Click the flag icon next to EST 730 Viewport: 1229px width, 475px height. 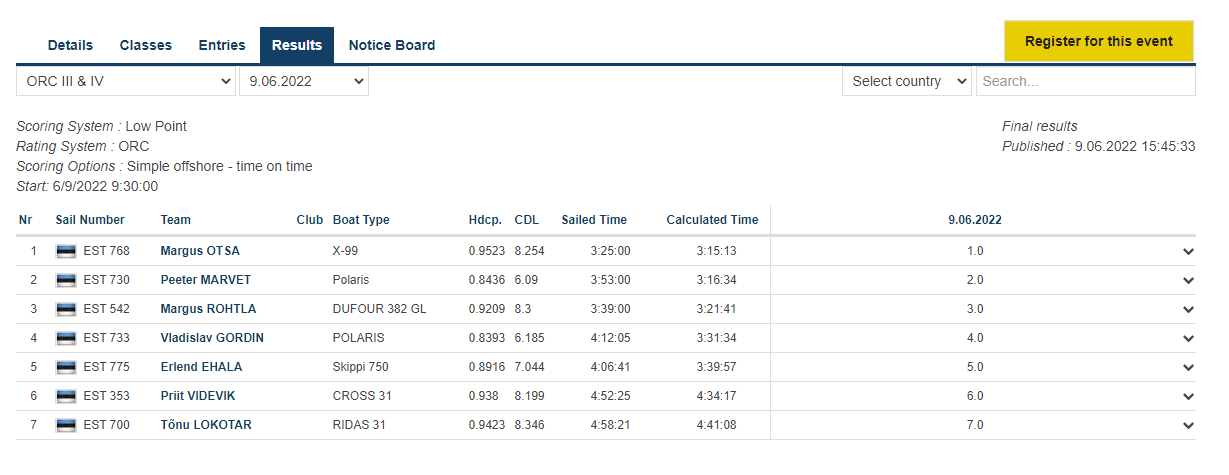click(x=66, y=280)
